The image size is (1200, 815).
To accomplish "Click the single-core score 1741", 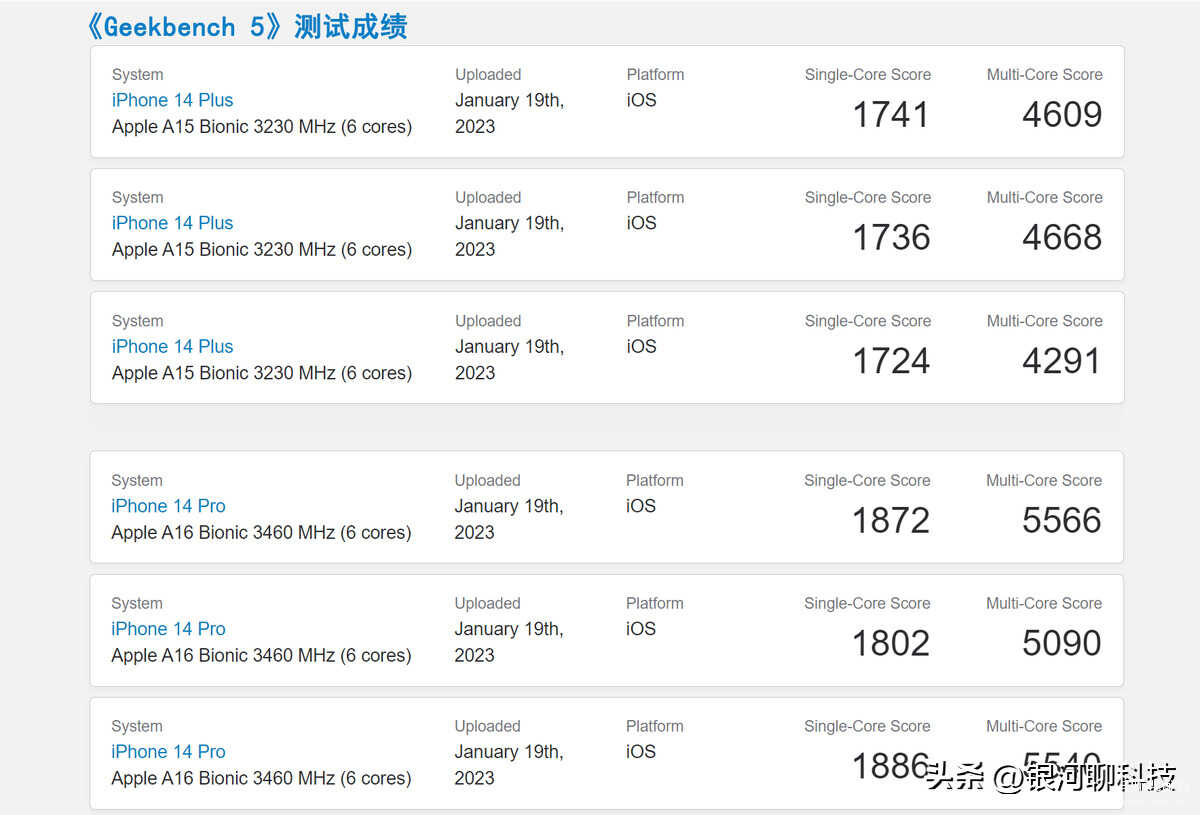I will coord(891,115).
